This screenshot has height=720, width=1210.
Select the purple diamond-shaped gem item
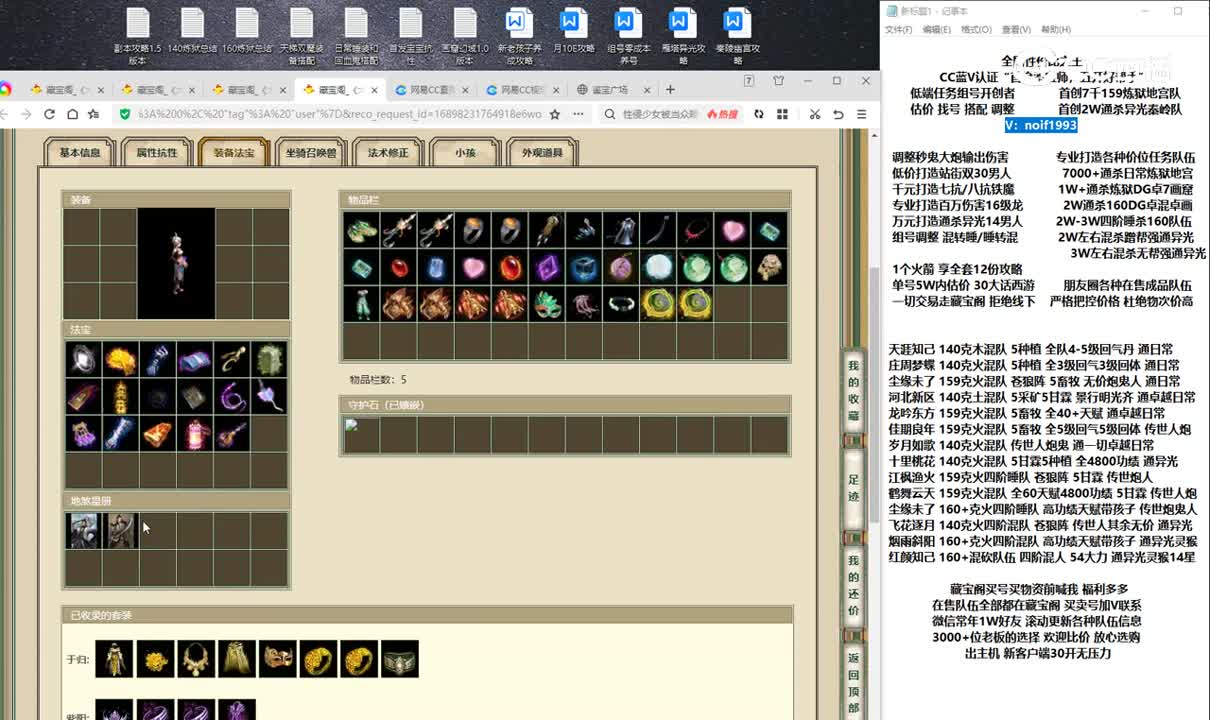coord(547,268)
